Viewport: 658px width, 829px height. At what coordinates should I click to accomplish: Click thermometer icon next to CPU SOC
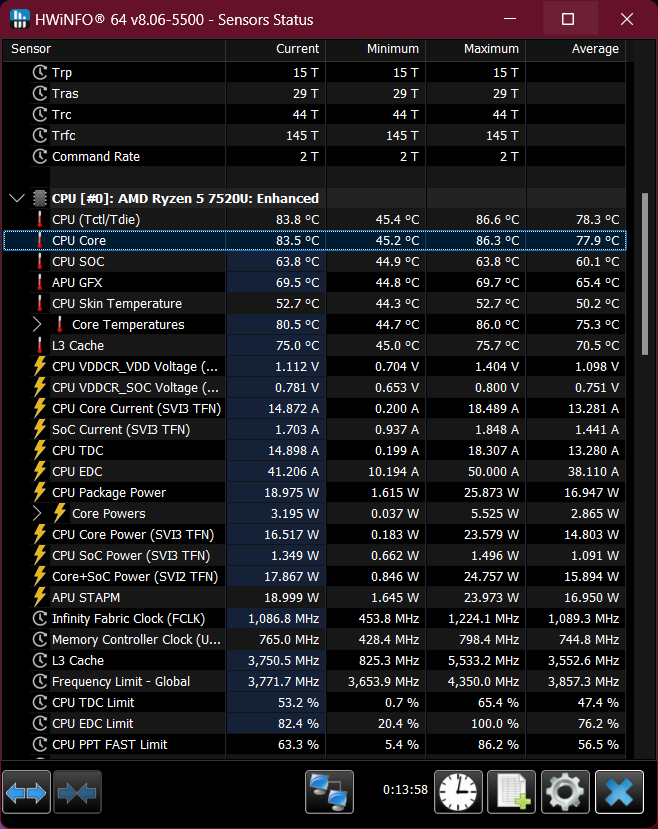pos(40,262)
